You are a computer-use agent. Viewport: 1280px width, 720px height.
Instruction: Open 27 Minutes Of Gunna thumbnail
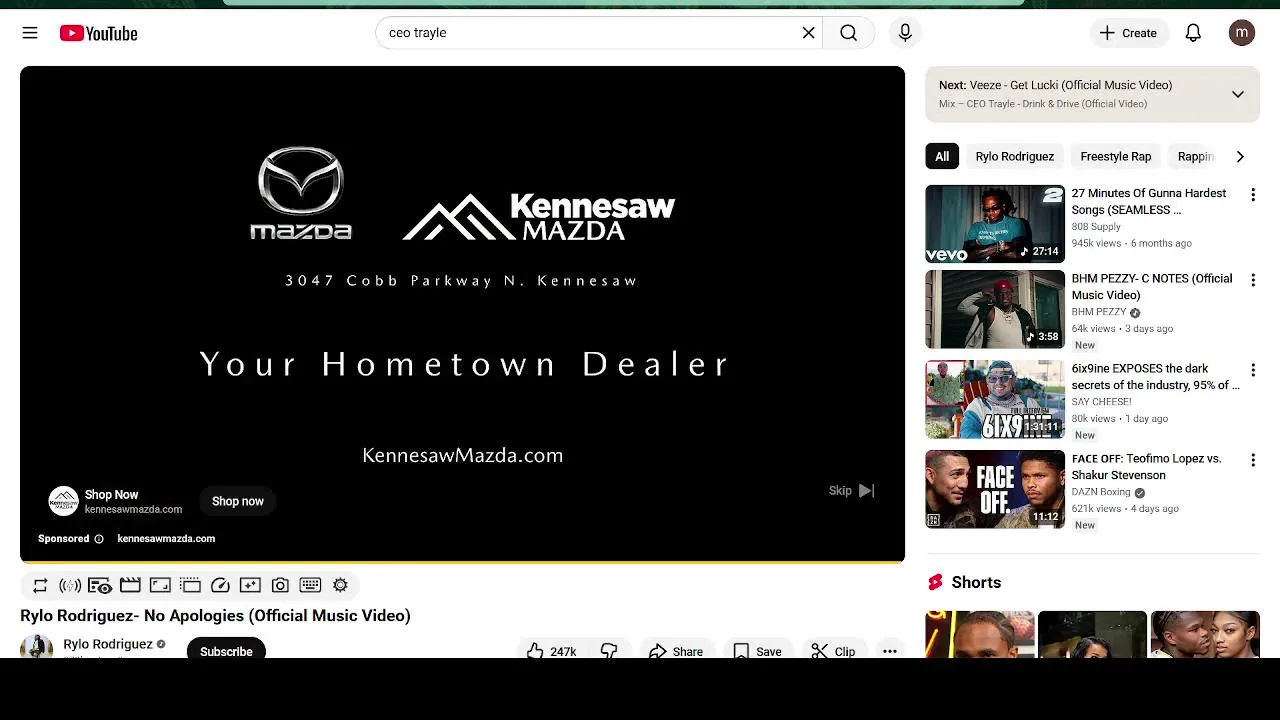click(995, 224)
